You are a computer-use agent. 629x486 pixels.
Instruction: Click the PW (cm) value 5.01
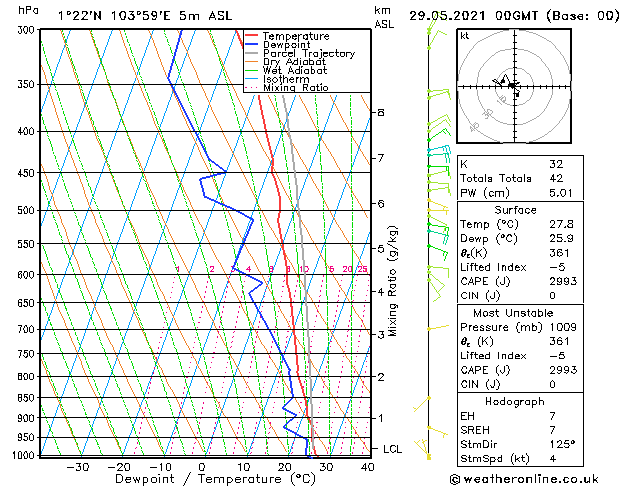coord(561,193)
